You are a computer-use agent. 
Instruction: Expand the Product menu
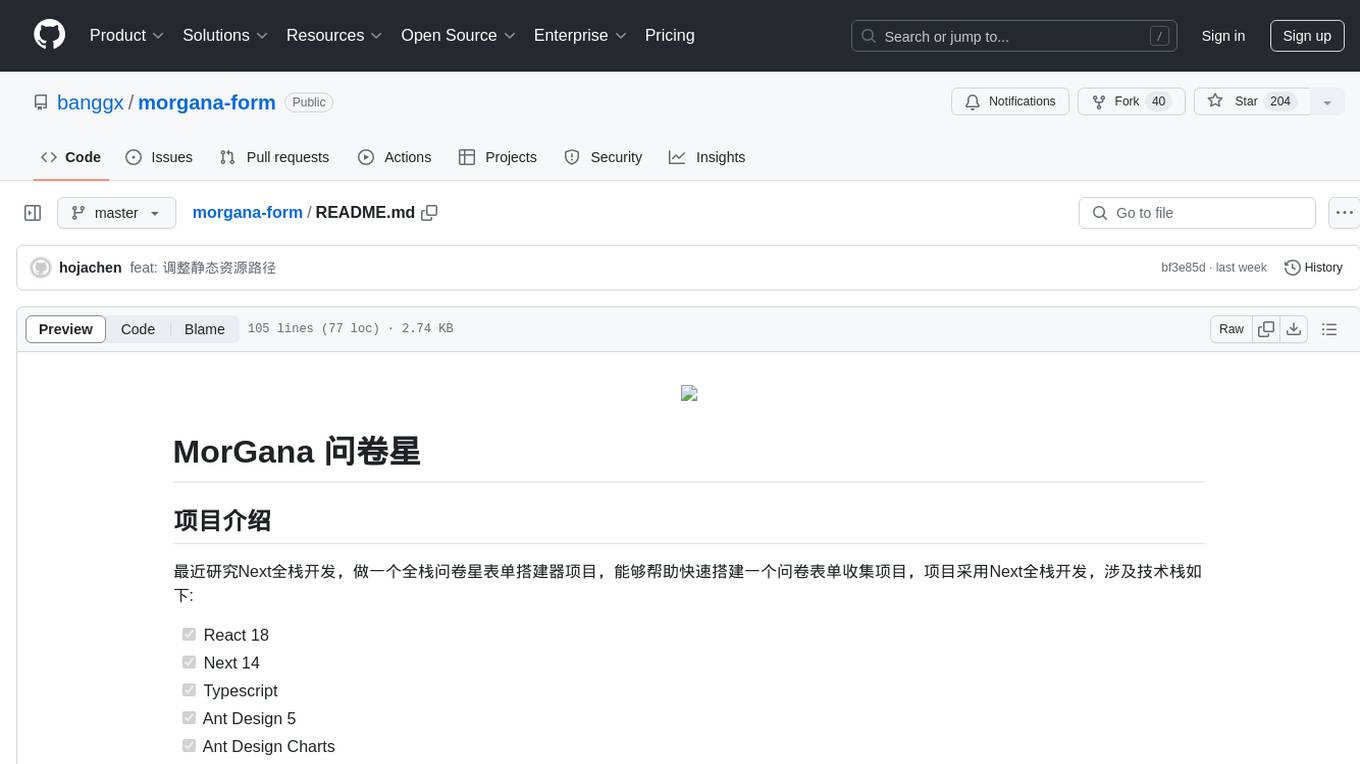point(127,35)
